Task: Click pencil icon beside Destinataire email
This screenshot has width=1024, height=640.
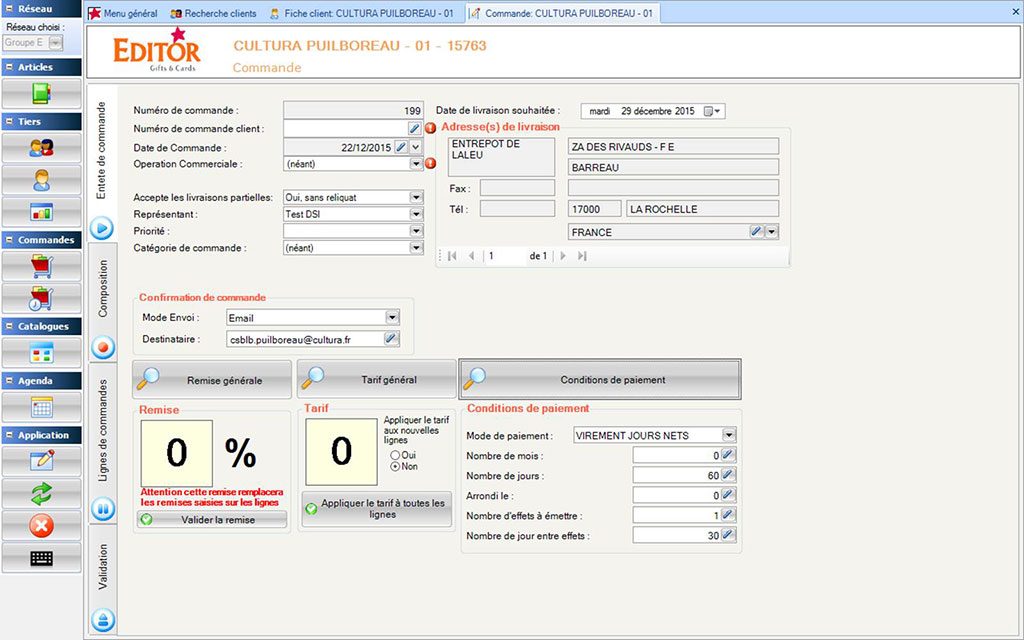Action: pos(391,339)
